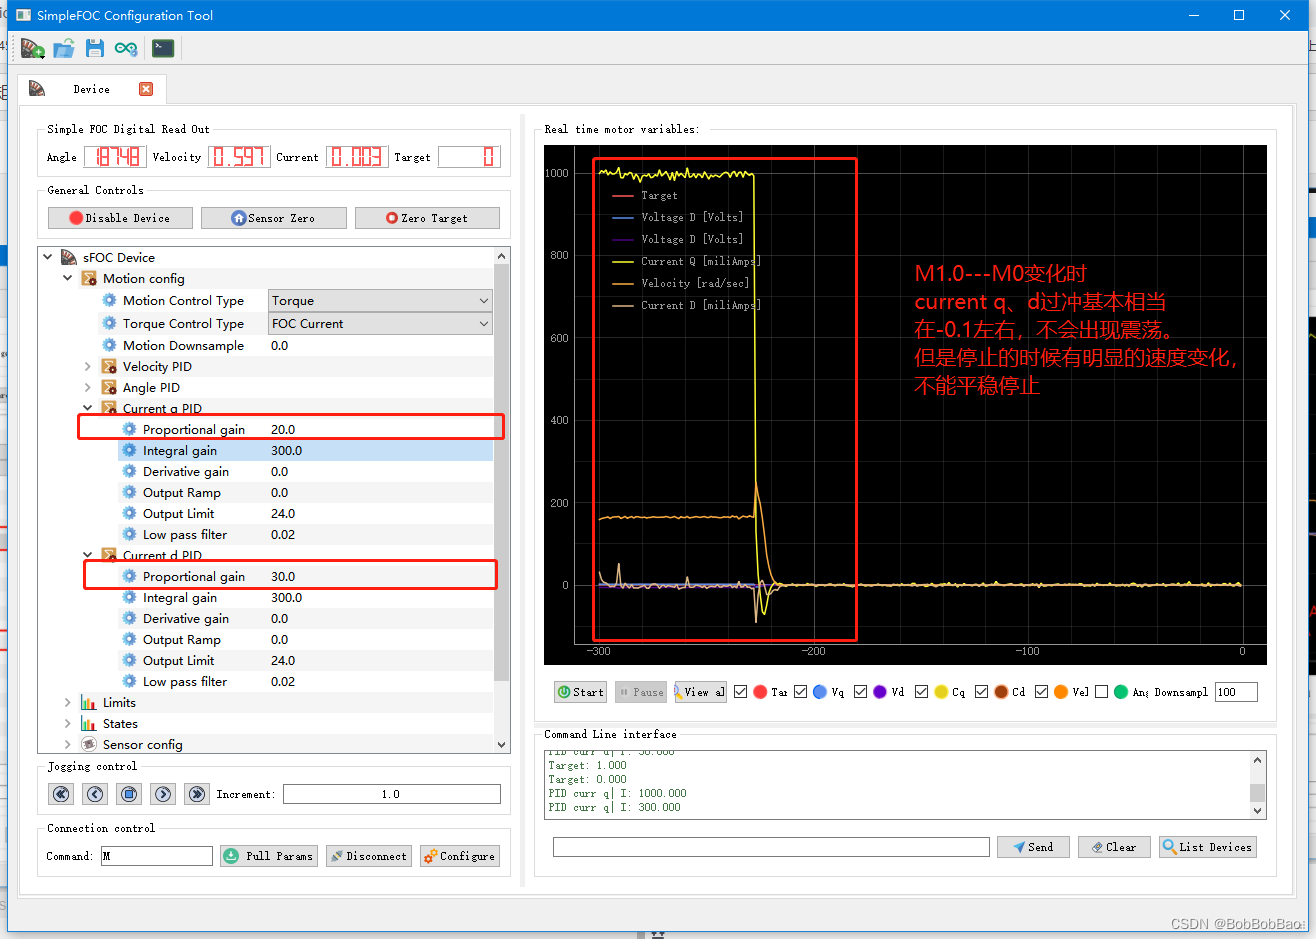Select Current d PID Proportional gain value 30.0

point(283,577)
